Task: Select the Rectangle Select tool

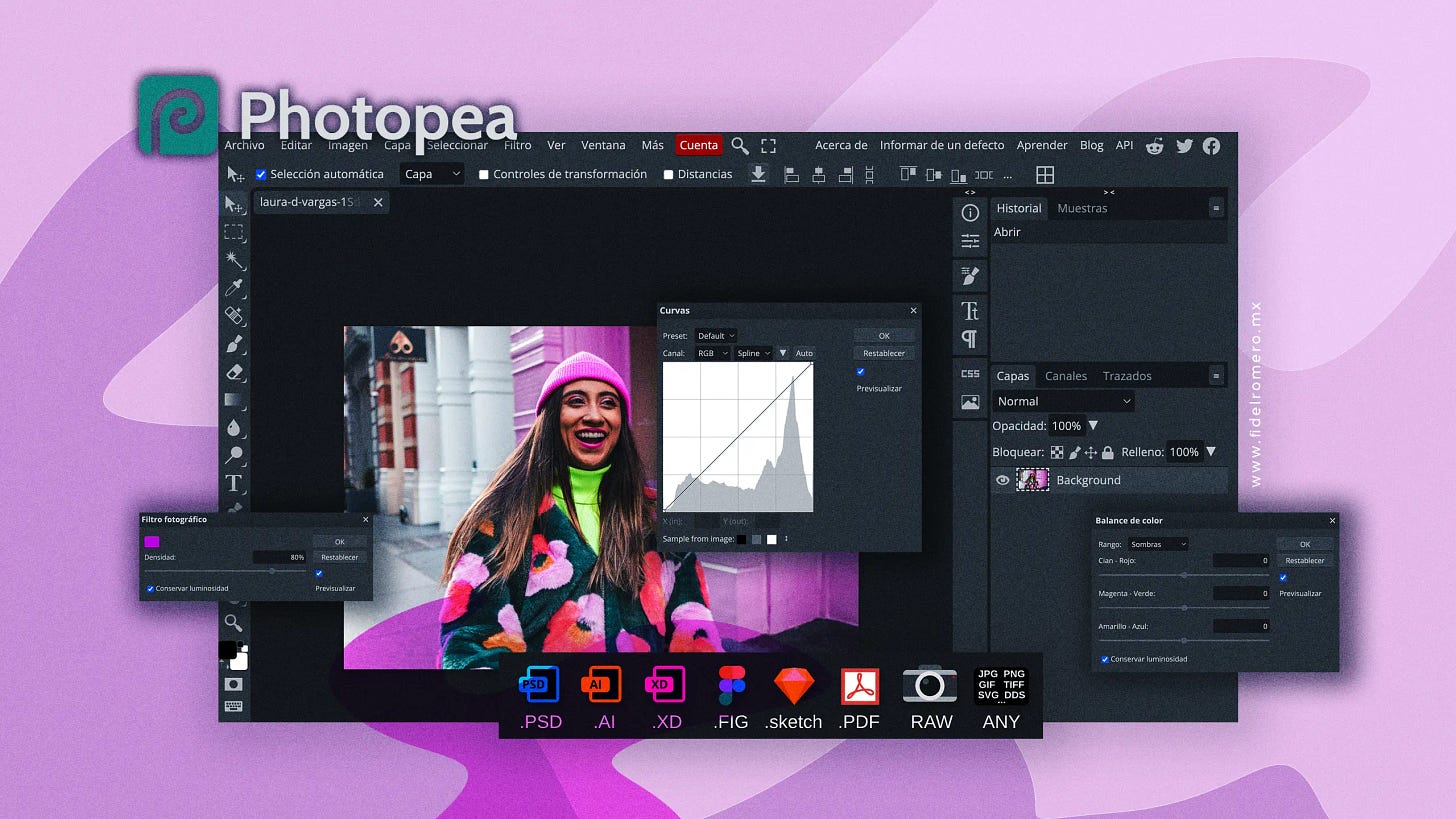Action: pos(234,232)
